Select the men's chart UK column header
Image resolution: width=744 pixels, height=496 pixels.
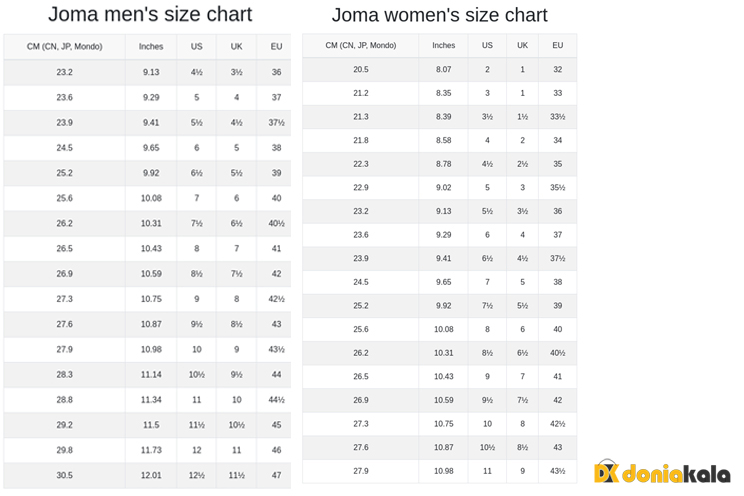tap(236, 47)
